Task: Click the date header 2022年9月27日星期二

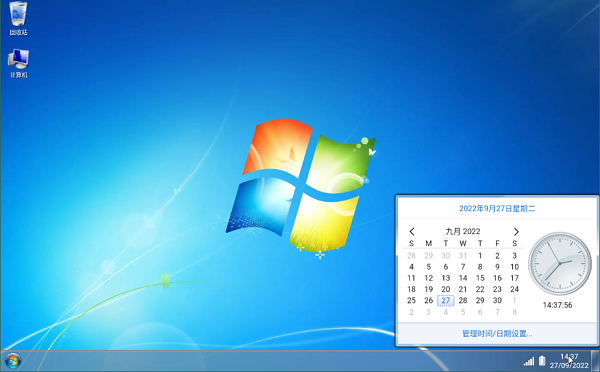Action: click(497, 209)
